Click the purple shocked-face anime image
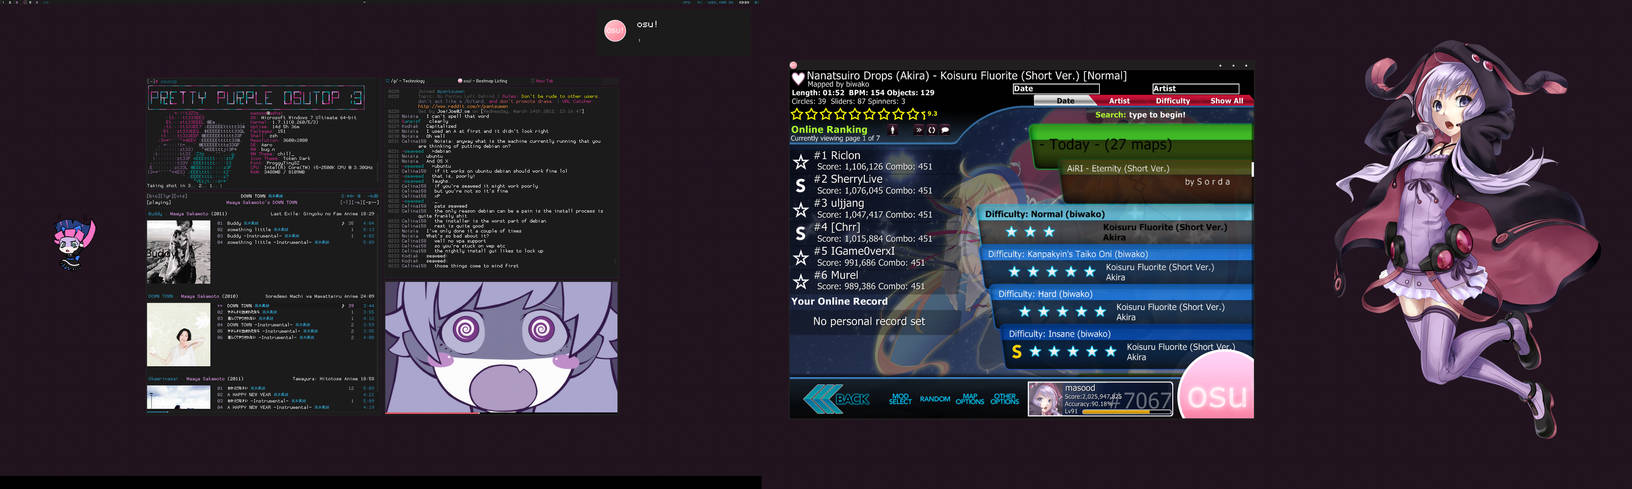This screenshot has height=489, width=1632. pyautogui.click(x=501, y=347)
